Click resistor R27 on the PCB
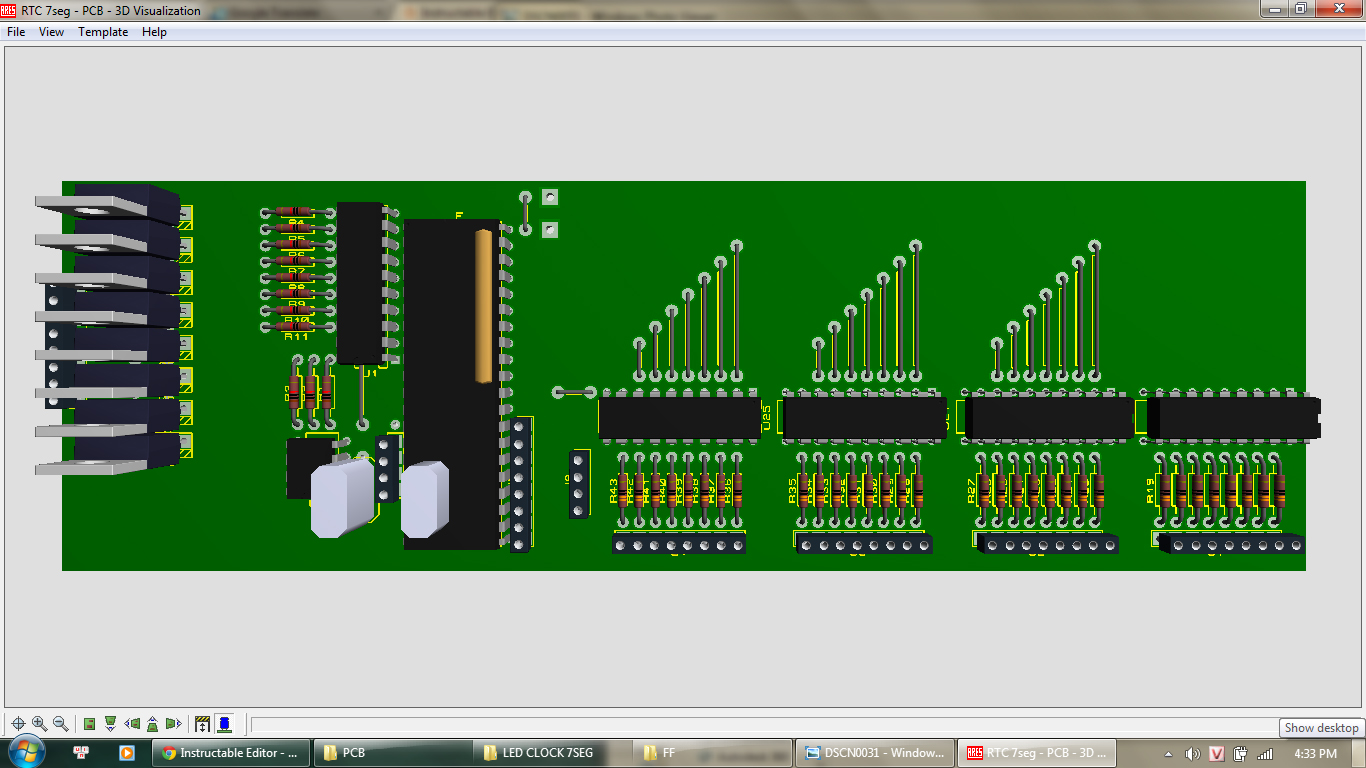The width and height of the screenshot is (1366, 768). point(982,488)
